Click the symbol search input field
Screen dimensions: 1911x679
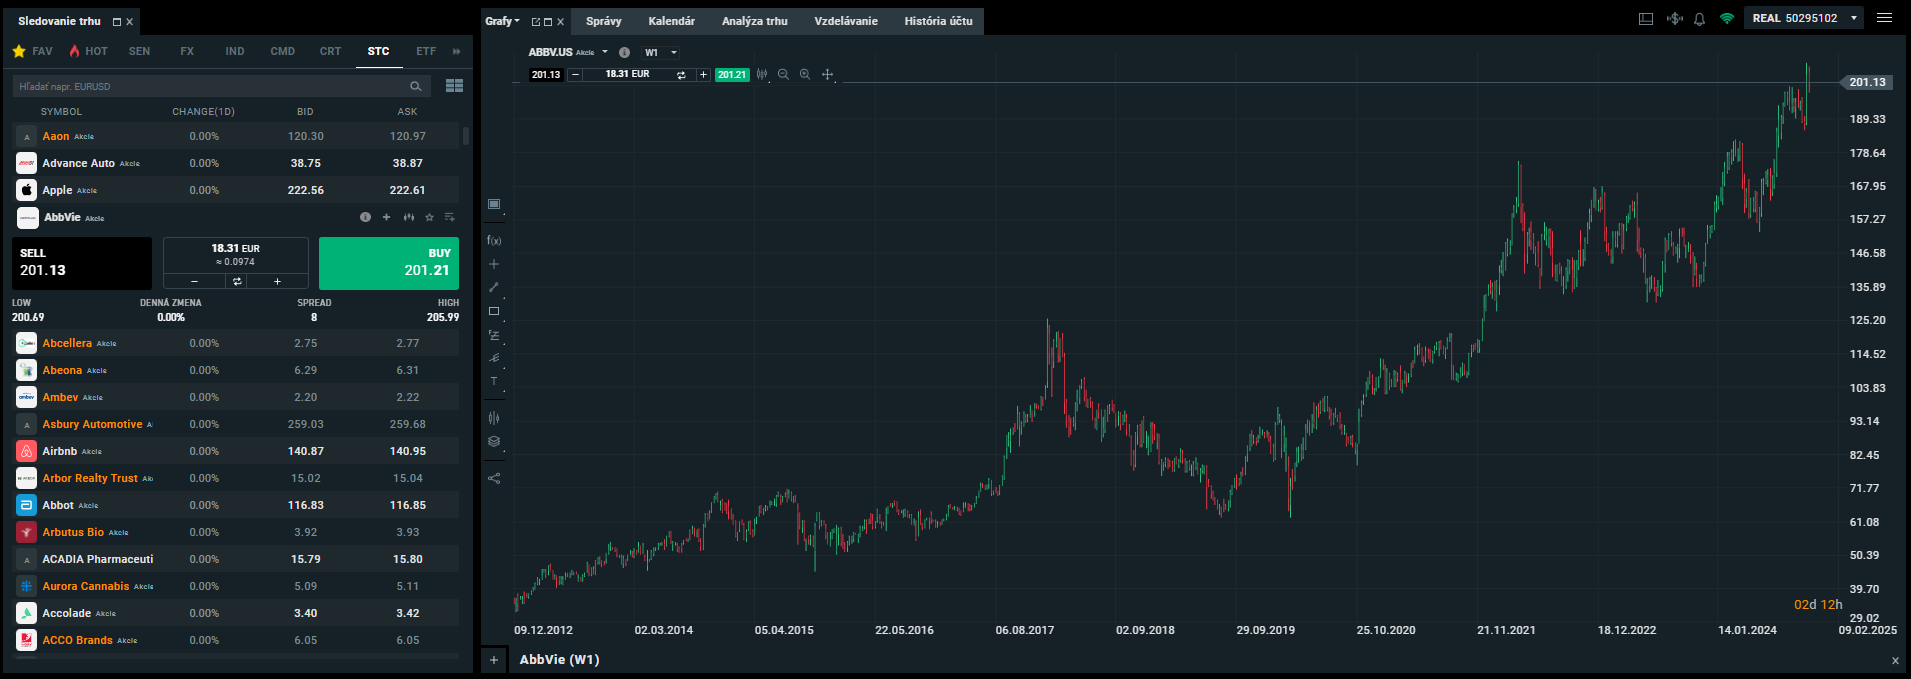coord(210,86)
